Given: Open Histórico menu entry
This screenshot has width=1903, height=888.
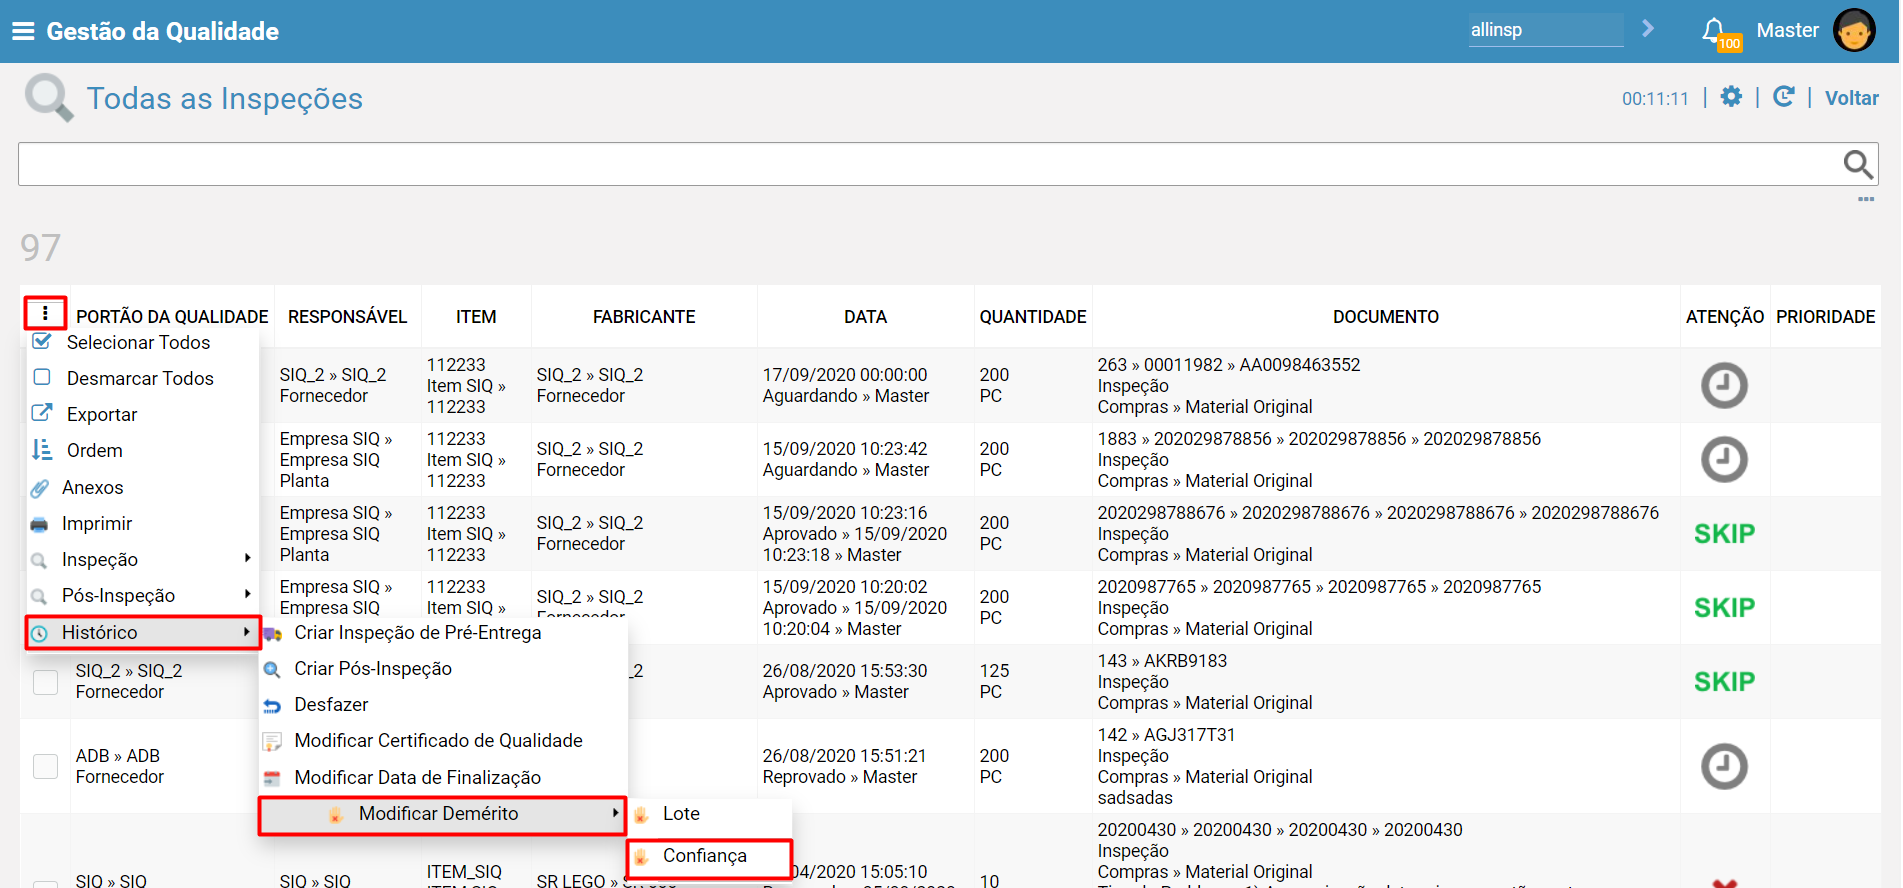Looking at the screenshot, I should coord(143,632).
